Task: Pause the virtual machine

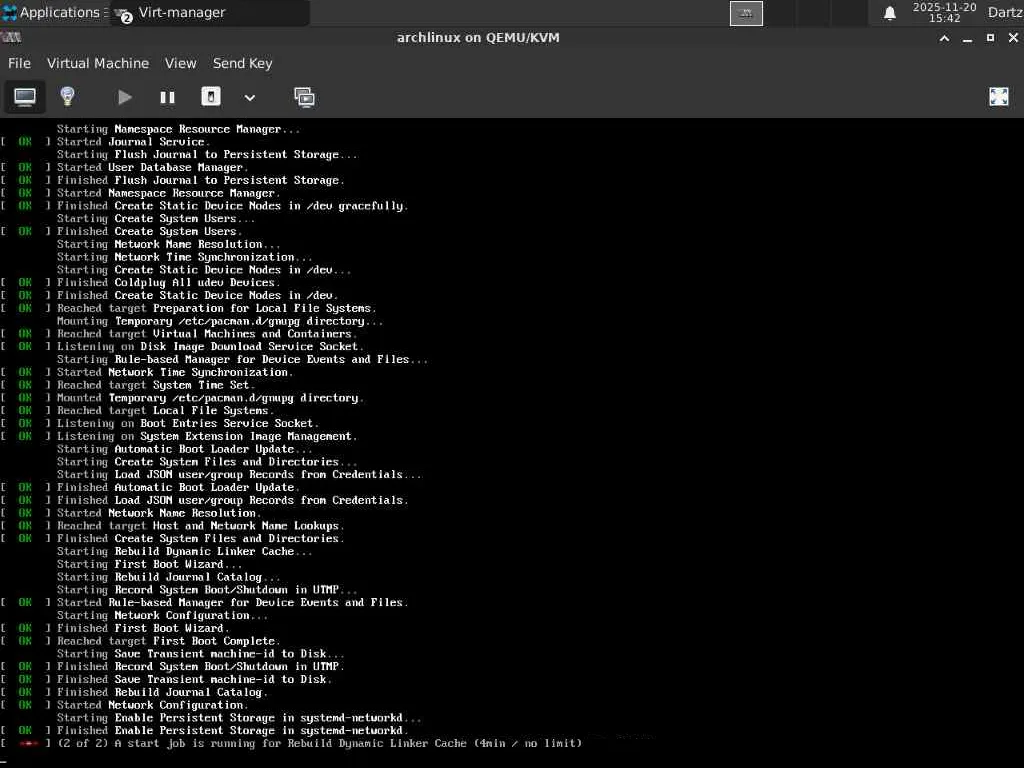Action: [x=167, y=97]
